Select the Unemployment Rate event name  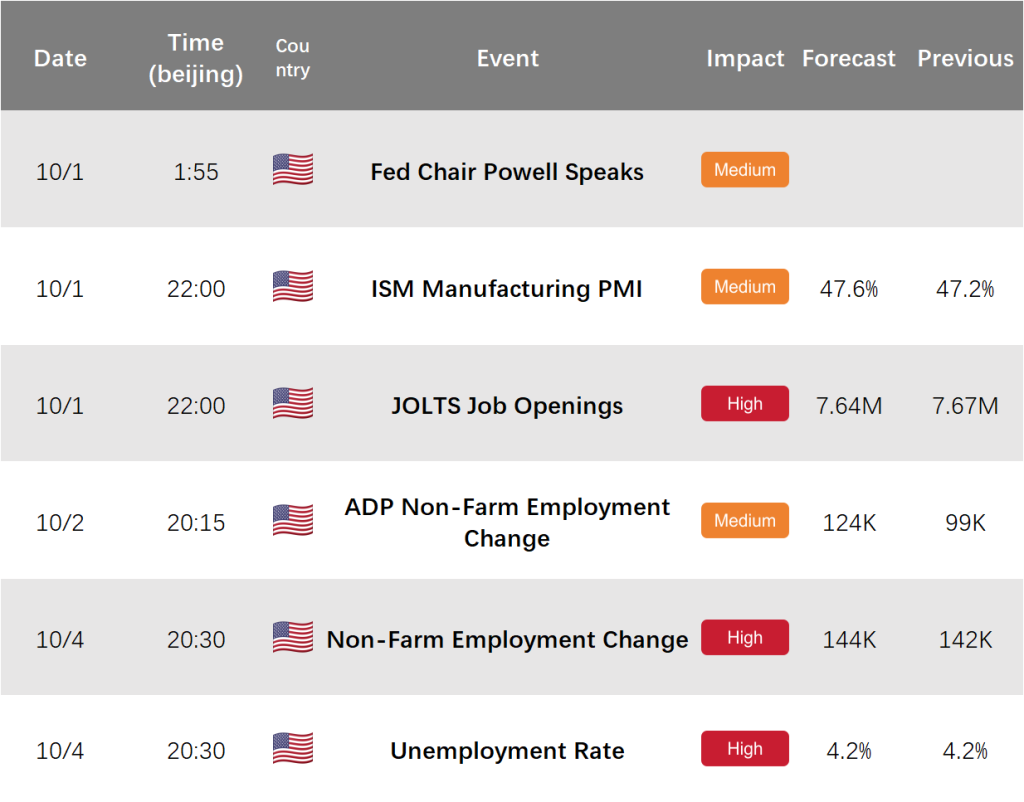pos(507,750)
